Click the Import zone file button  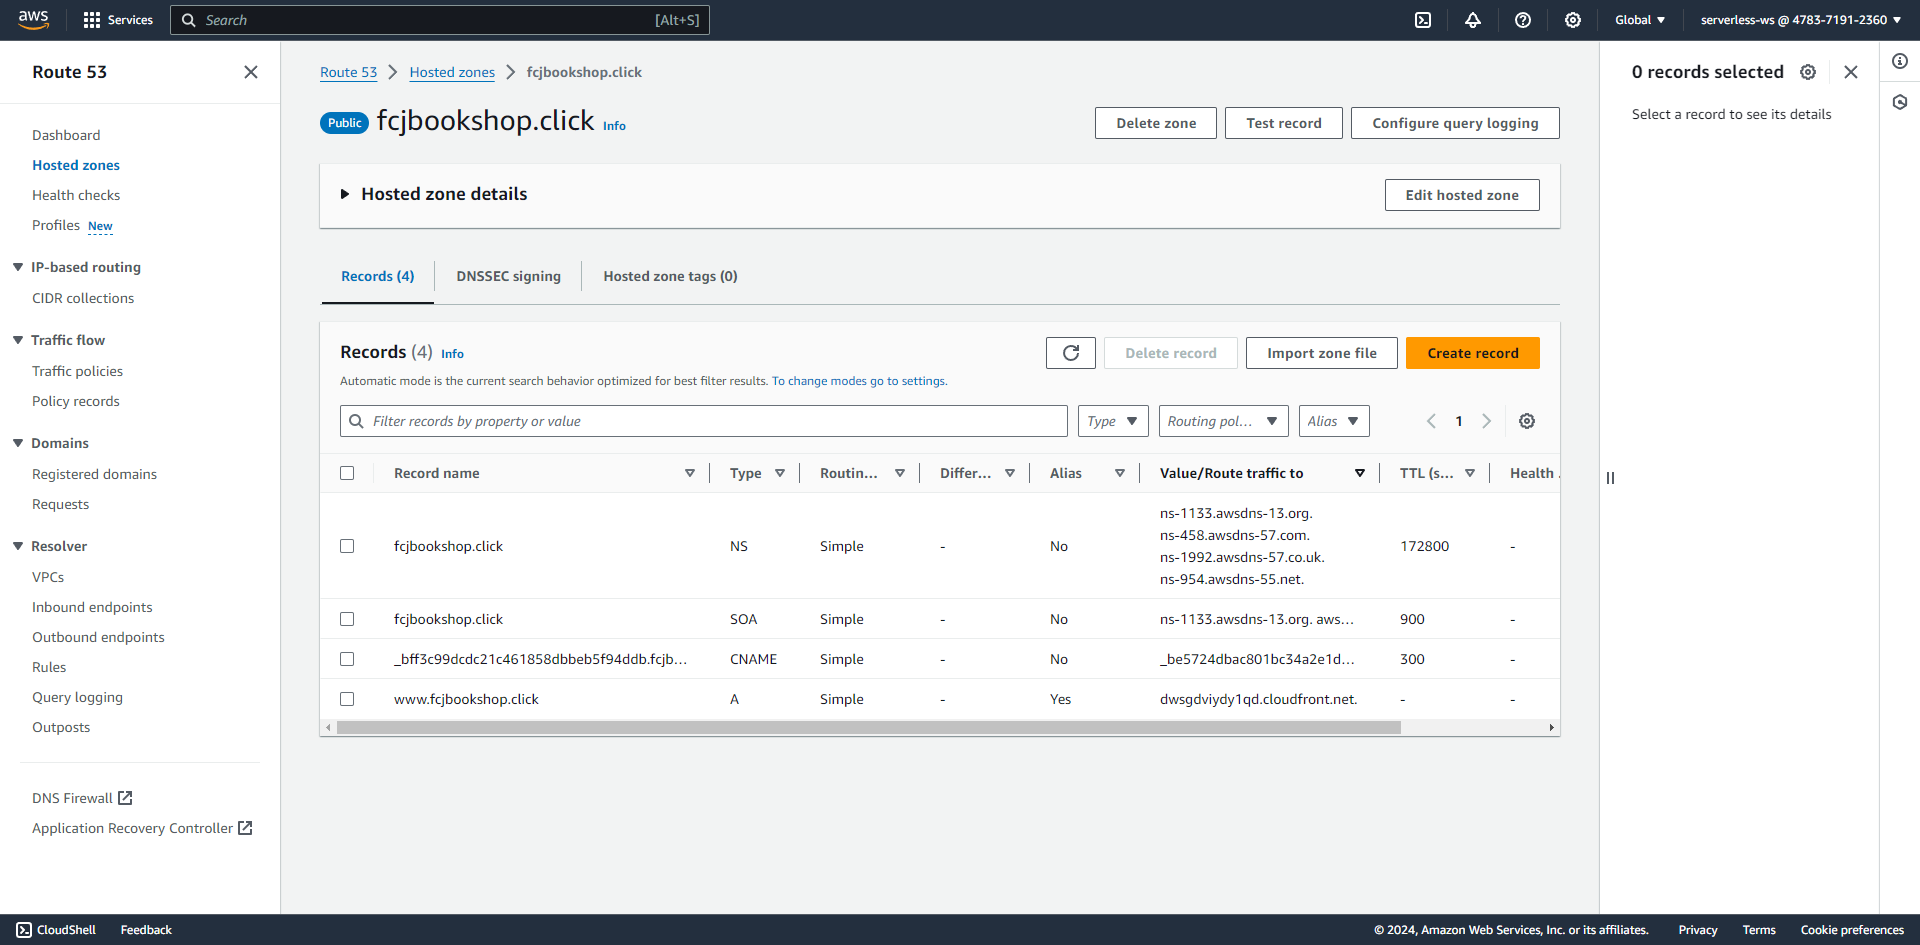tap(1322, 353)
